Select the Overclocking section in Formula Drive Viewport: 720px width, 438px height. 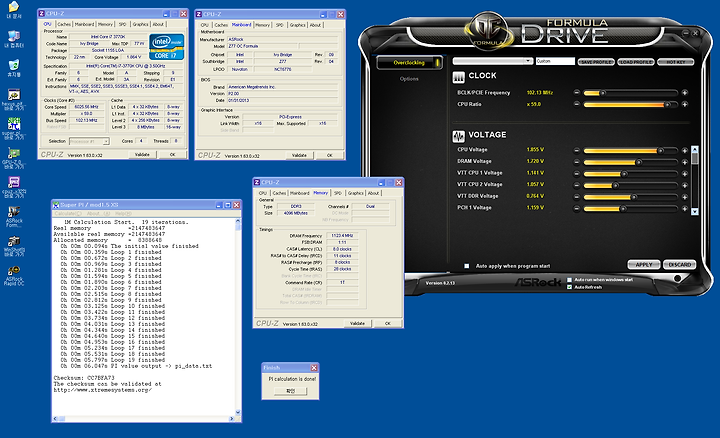[409, 62]
